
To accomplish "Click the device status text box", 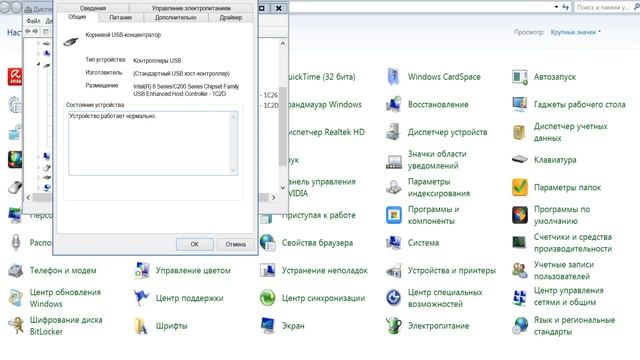I will 153,143.
